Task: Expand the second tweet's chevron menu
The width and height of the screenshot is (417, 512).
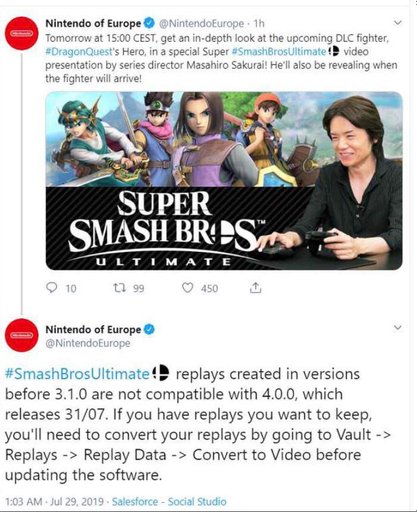Action: (397, 327)
